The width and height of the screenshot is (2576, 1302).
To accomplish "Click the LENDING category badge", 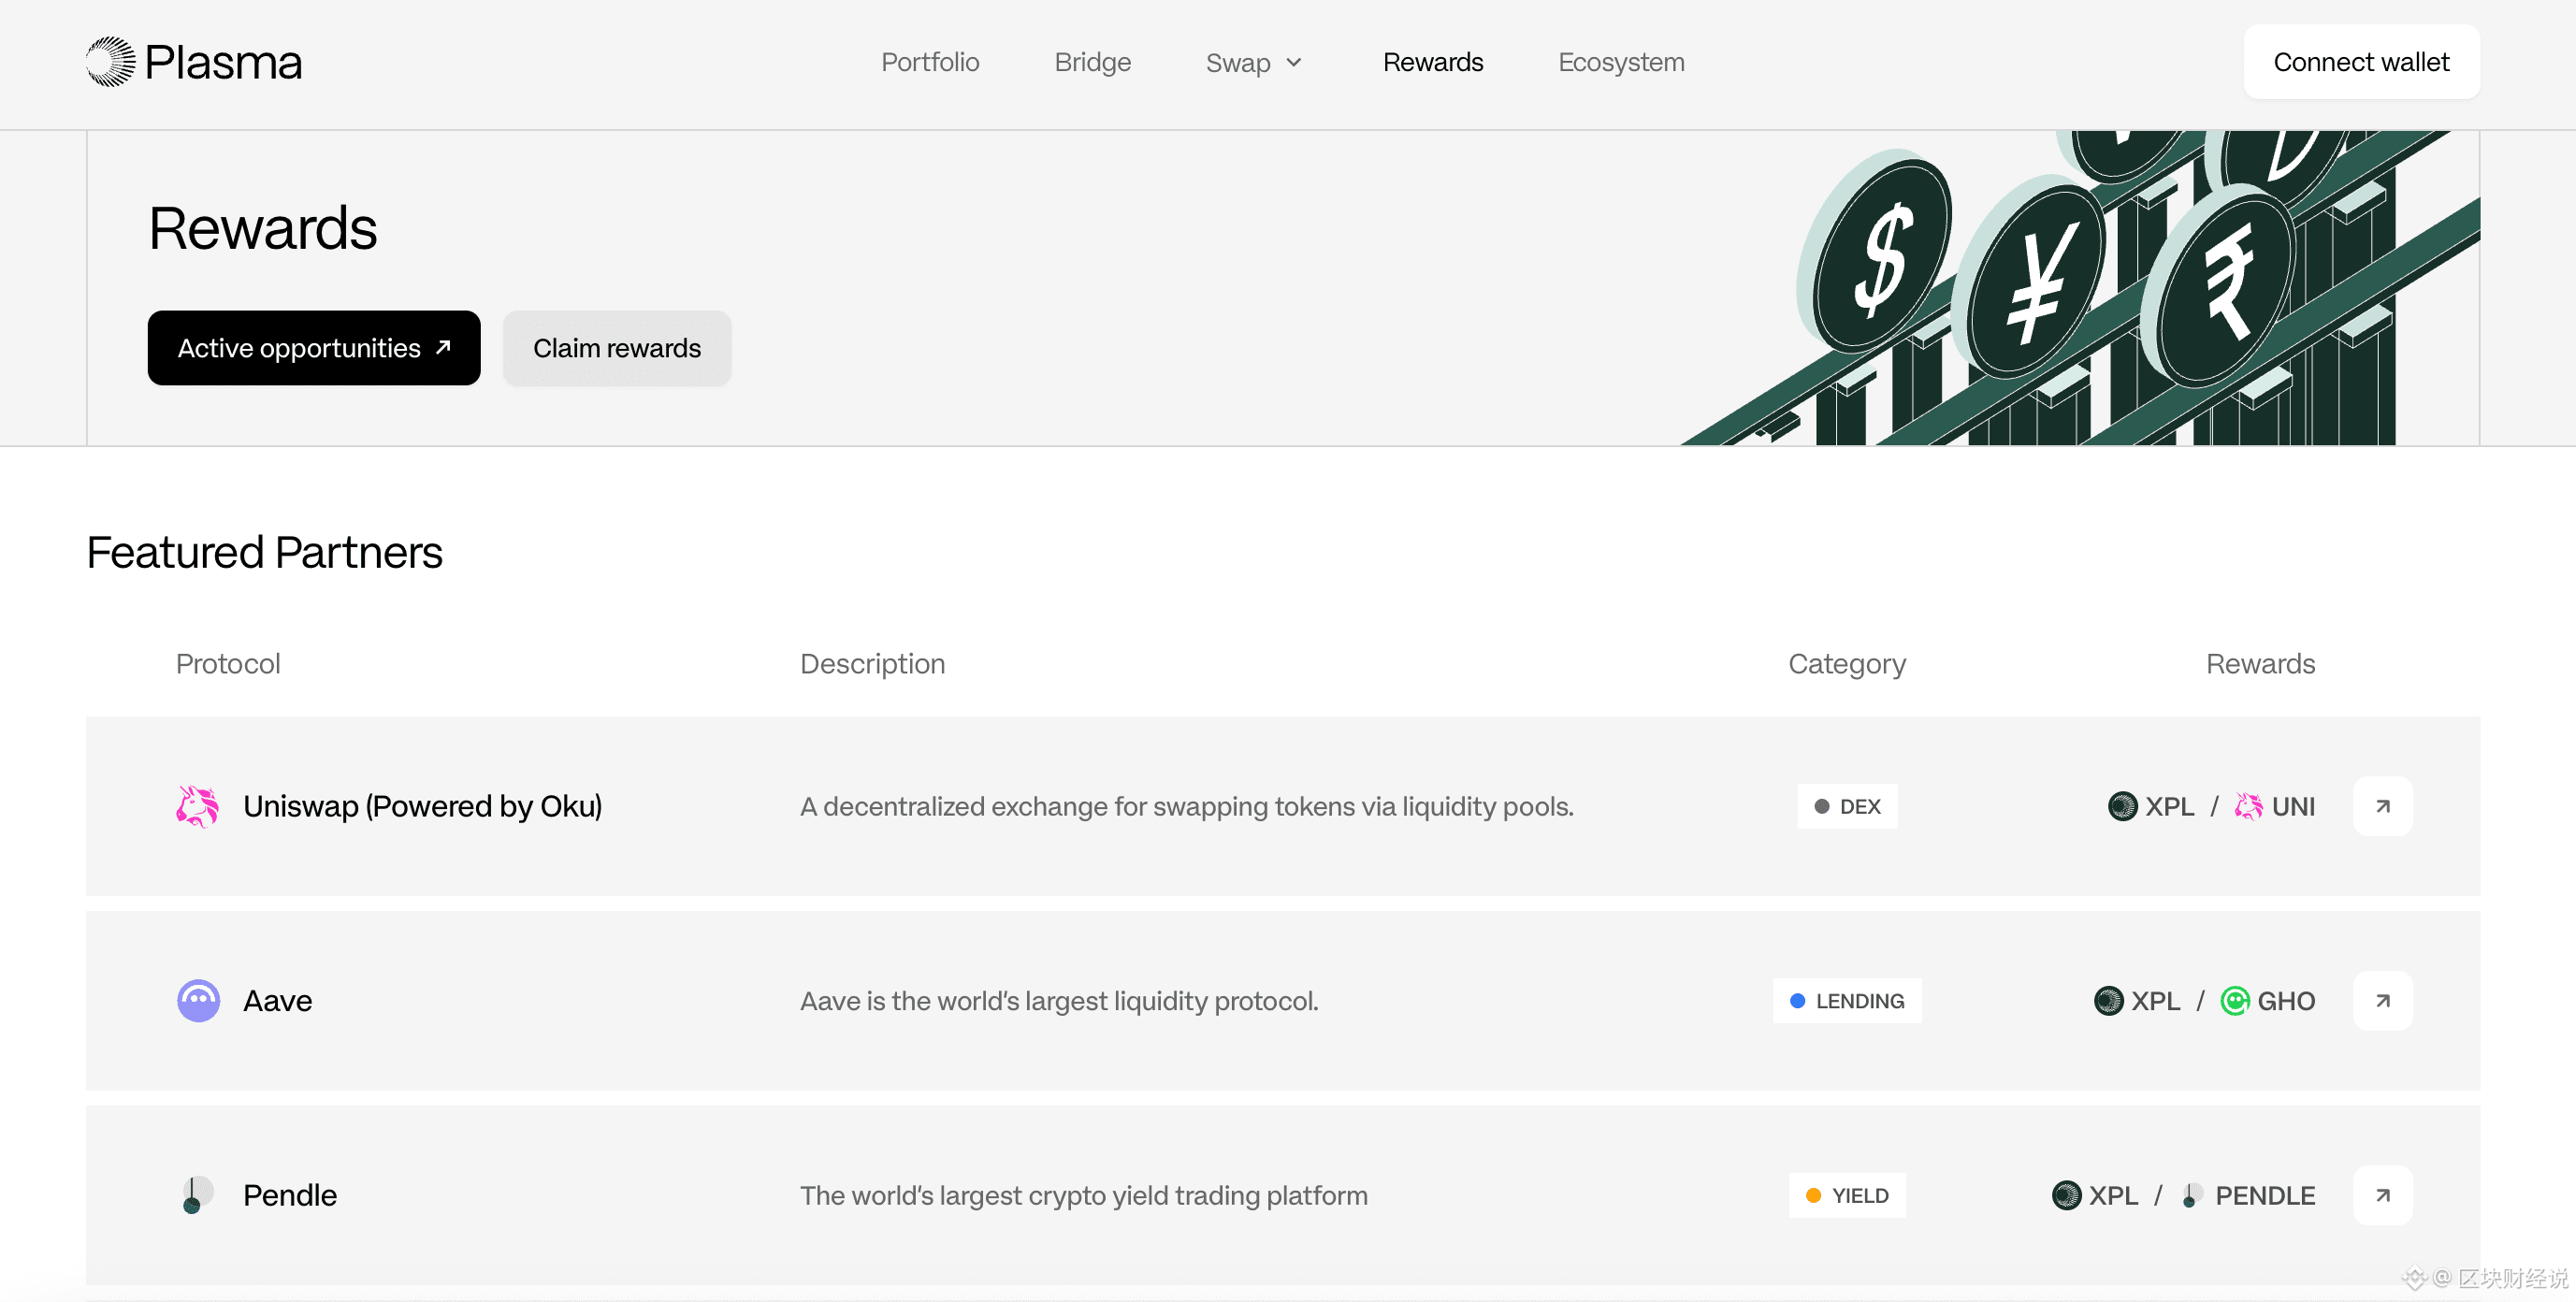I will click(1846, 1000).
